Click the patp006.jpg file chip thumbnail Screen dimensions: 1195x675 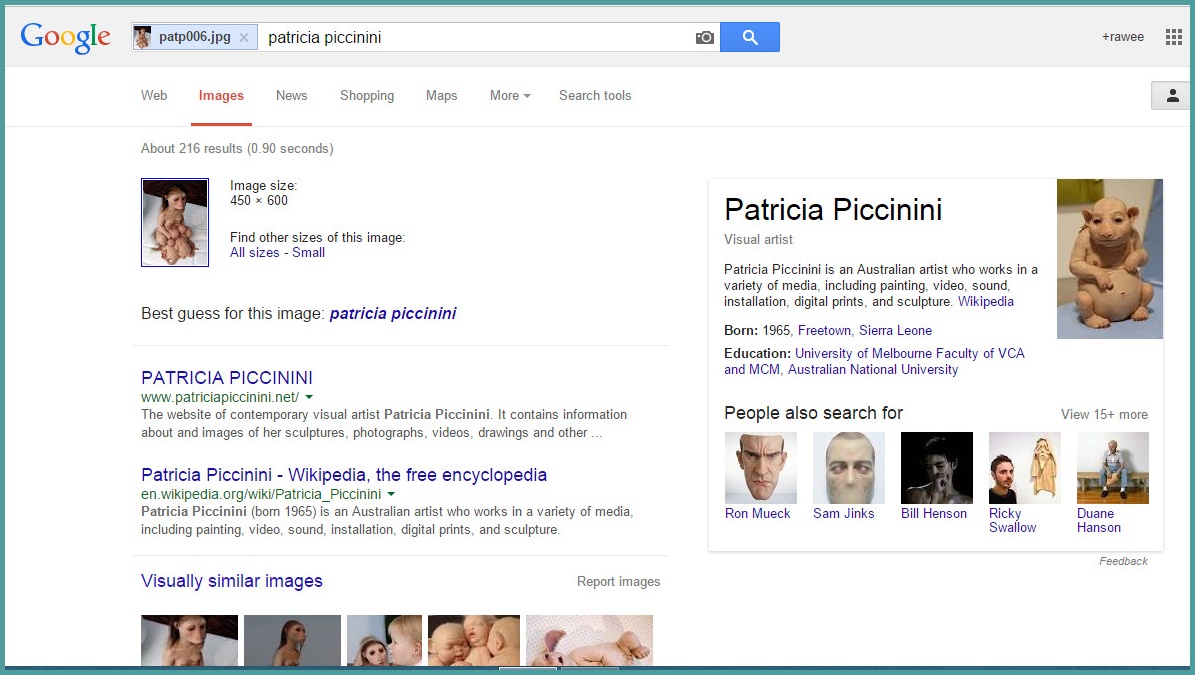coord(143,37)
